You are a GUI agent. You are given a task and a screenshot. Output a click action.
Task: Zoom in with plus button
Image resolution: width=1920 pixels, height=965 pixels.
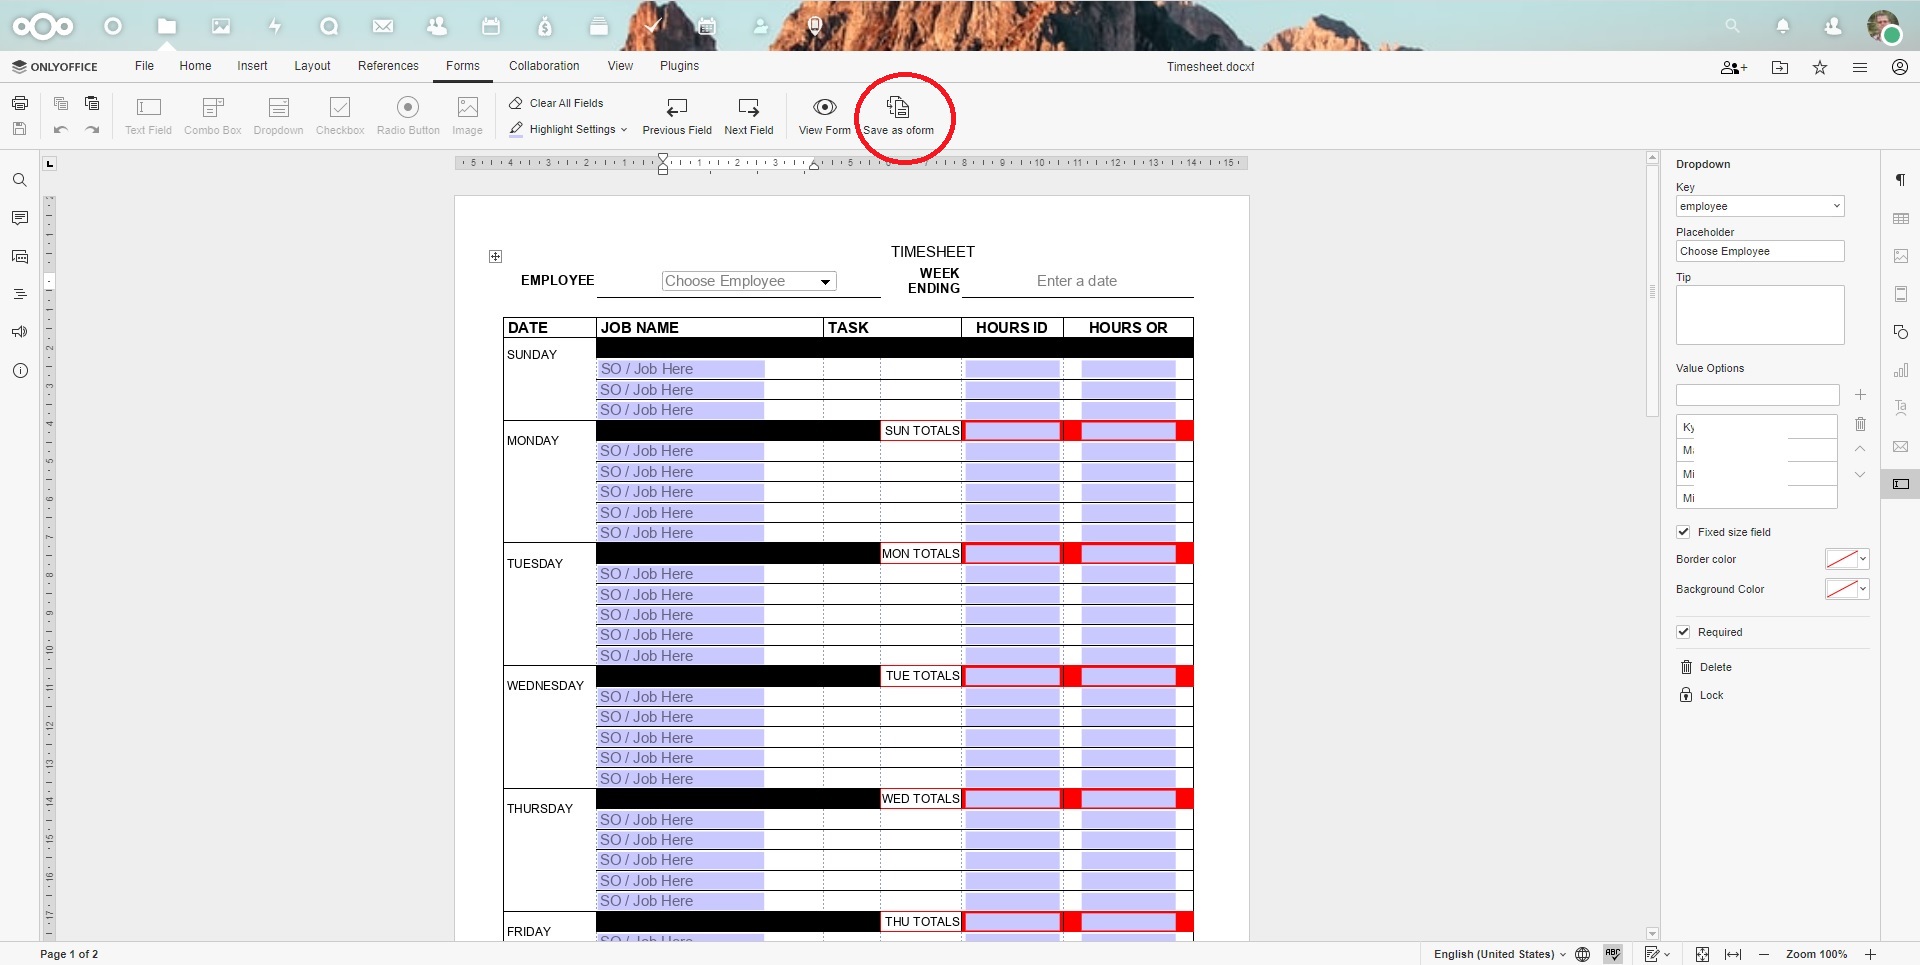click(1870, 954)
